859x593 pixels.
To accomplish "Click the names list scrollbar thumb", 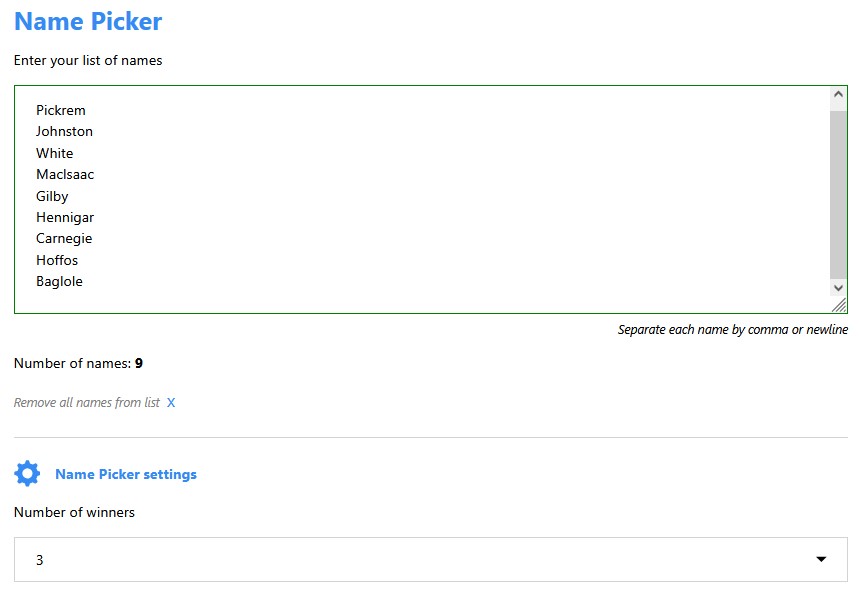I will tap(838, 190).
